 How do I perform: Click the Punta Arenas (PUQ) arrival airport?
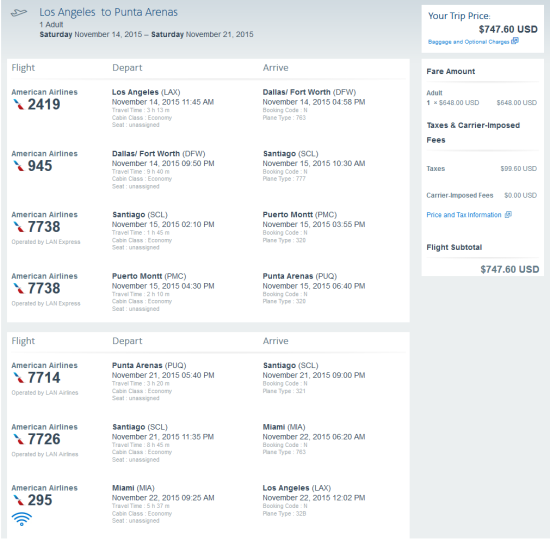[300, 276]
